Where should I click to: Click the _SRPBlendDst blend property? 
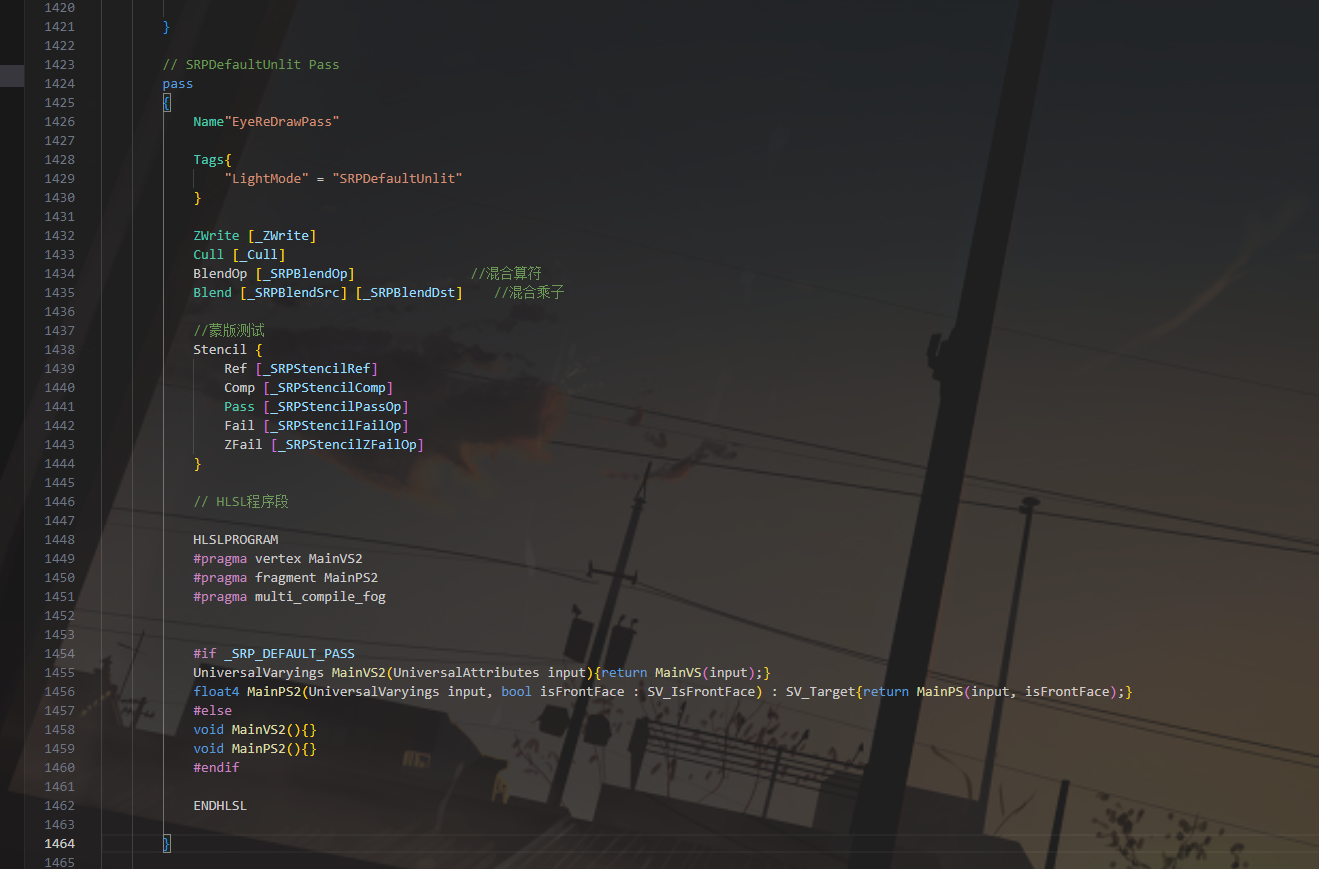coord(409,293)
